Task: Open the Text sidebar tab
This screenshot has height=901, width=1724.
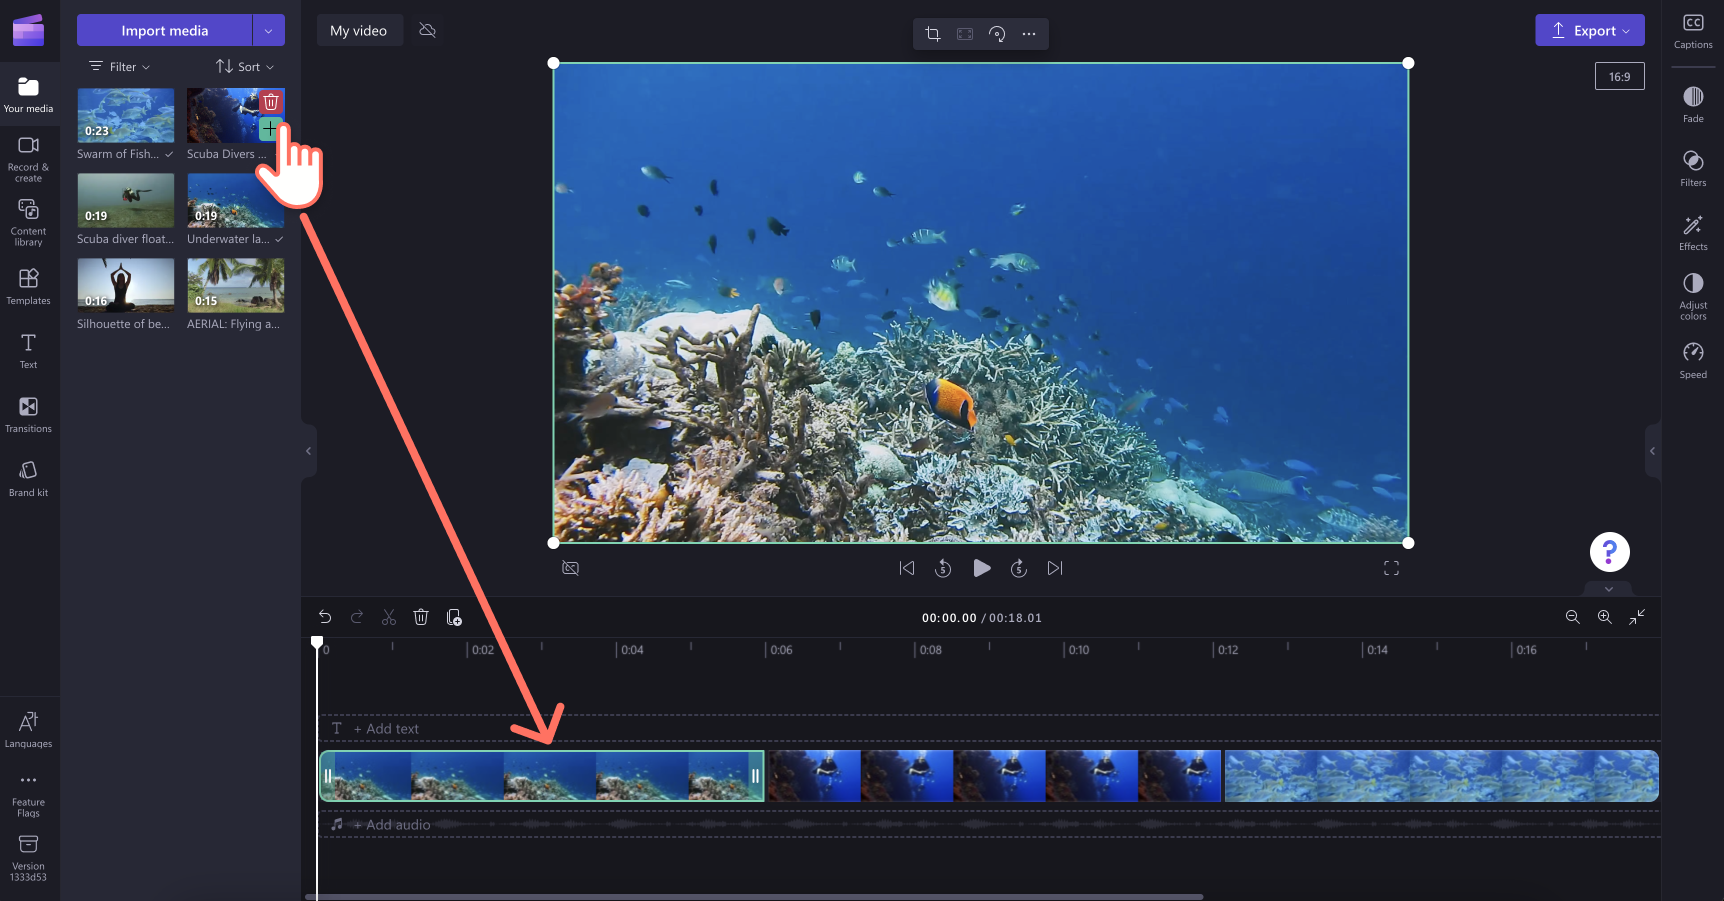Action: click(x=28, y=350)
